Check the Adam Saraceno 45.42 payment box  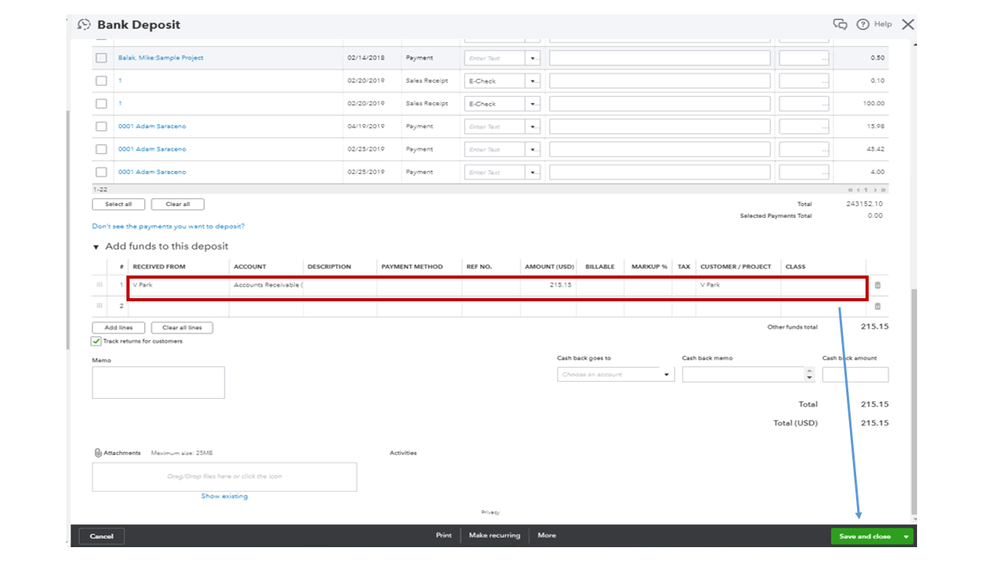pos(101,149)
